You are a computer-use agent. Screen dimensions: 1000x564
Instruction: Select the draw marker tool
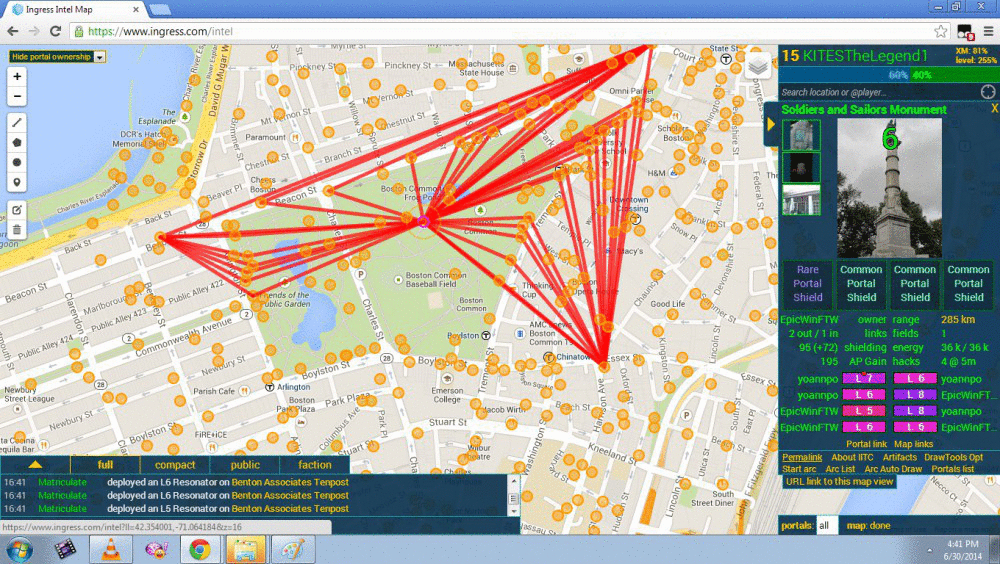point(17,182)
